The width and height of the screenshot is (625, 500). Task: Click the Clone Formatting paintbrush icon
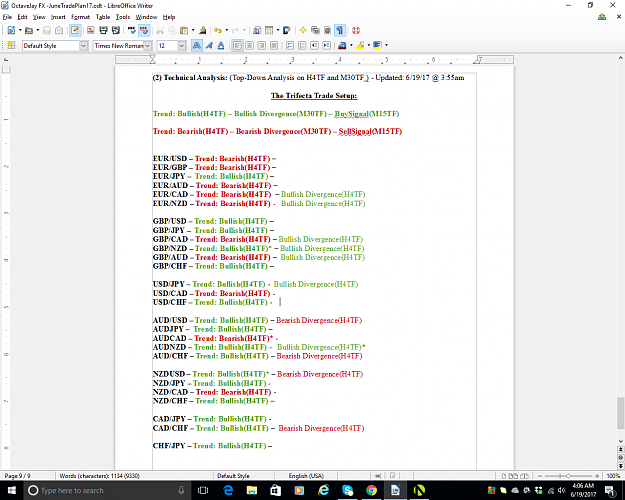tap(203, 30)
